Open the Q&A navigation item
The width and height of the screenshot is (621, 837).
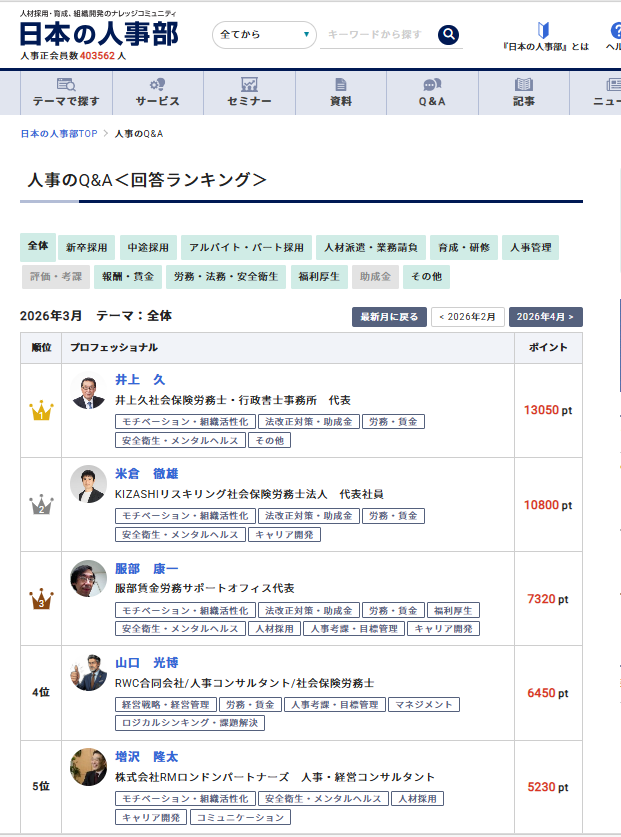click(432, 93)
